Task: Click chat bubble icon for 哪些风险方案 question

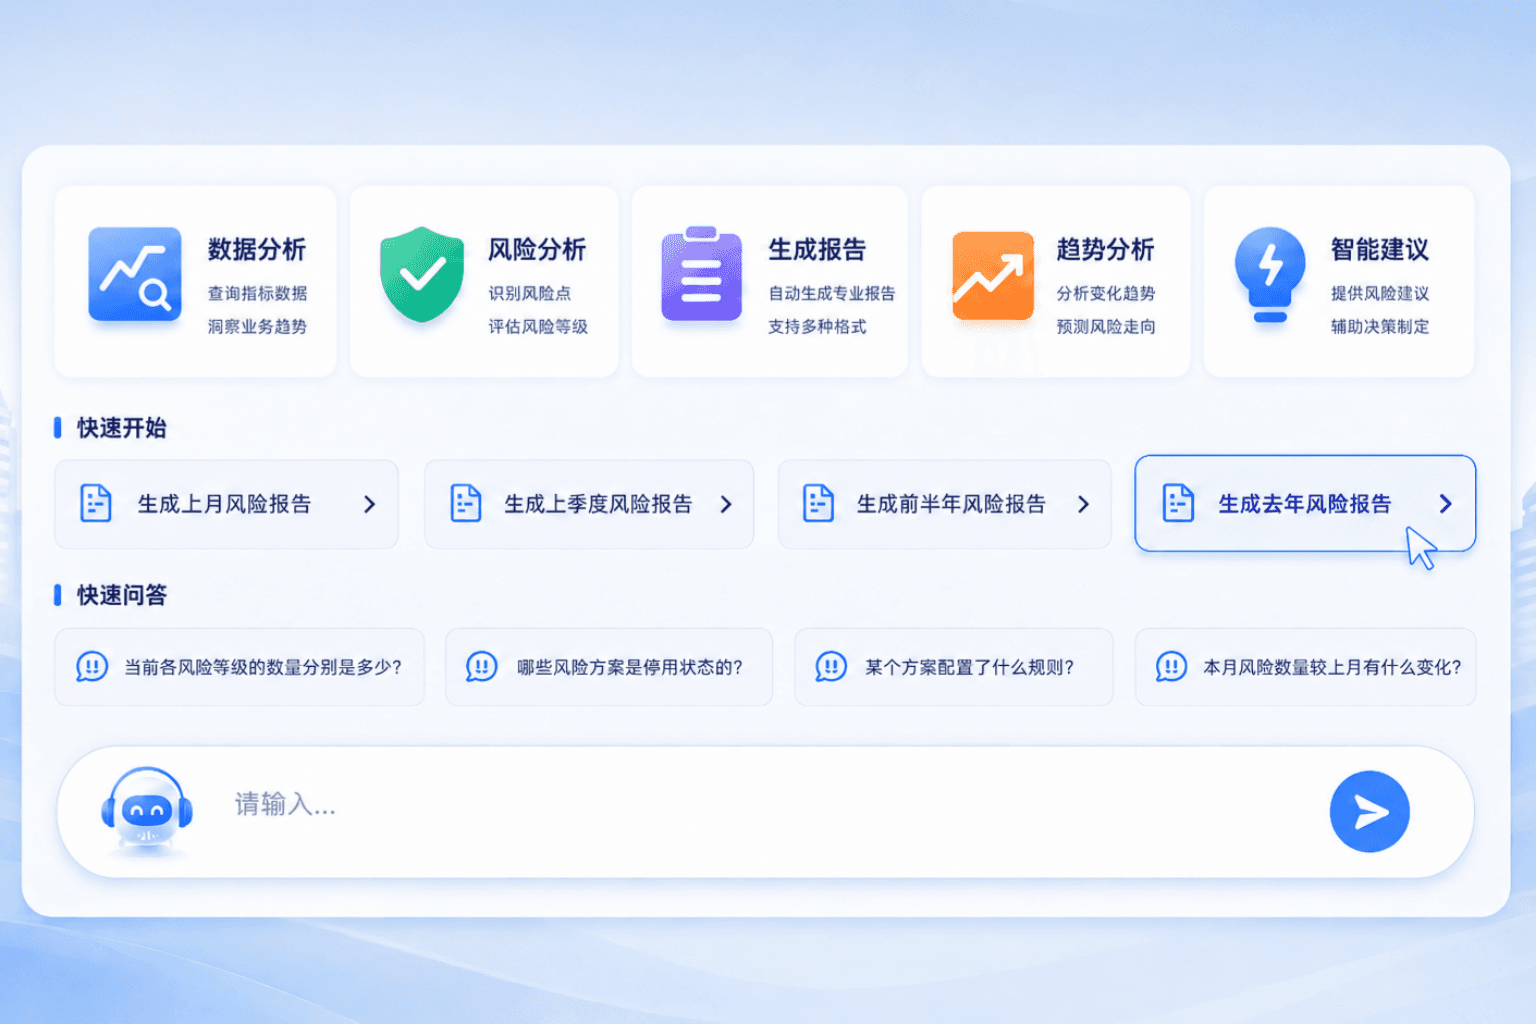Action: click(x=482, y=666)
